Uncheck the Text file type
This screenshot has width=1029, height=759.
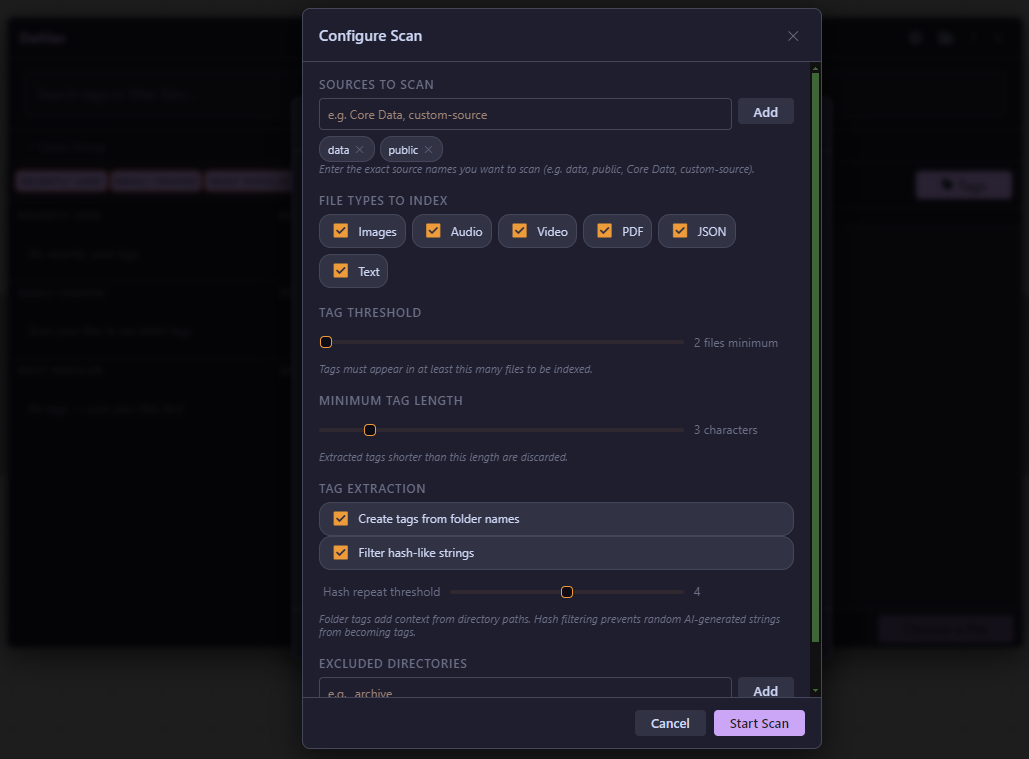click(x=341, y=271)
